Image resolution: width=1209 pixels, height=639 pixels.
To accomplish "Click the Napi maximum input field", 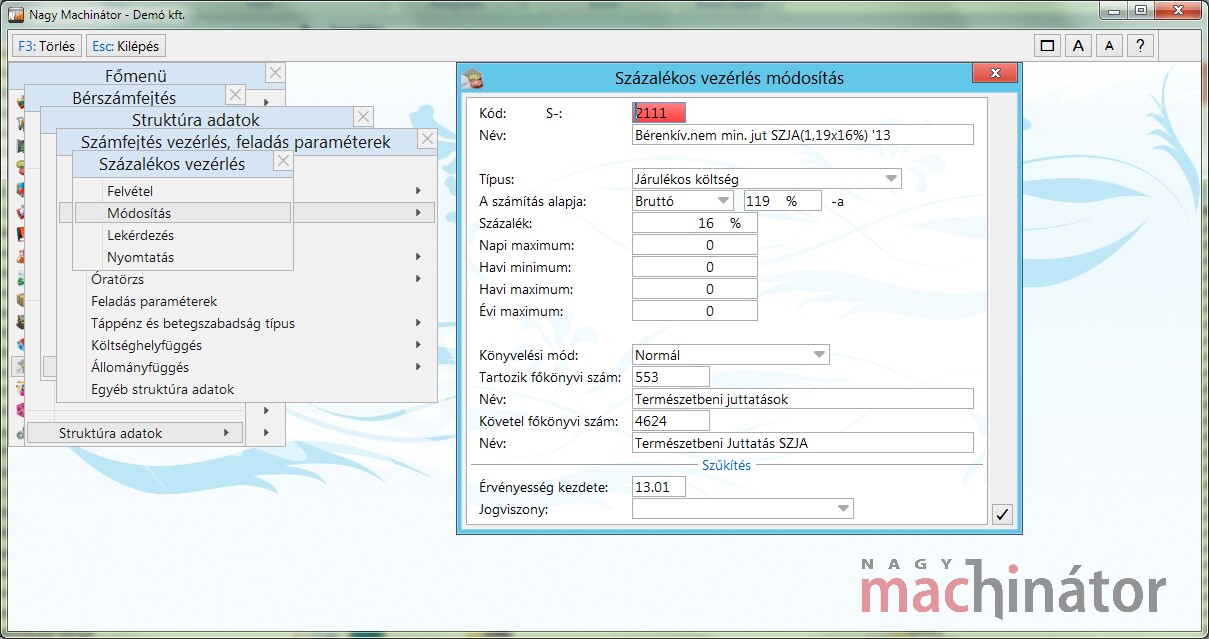I will pyautogui.click(x=694, y=245).
